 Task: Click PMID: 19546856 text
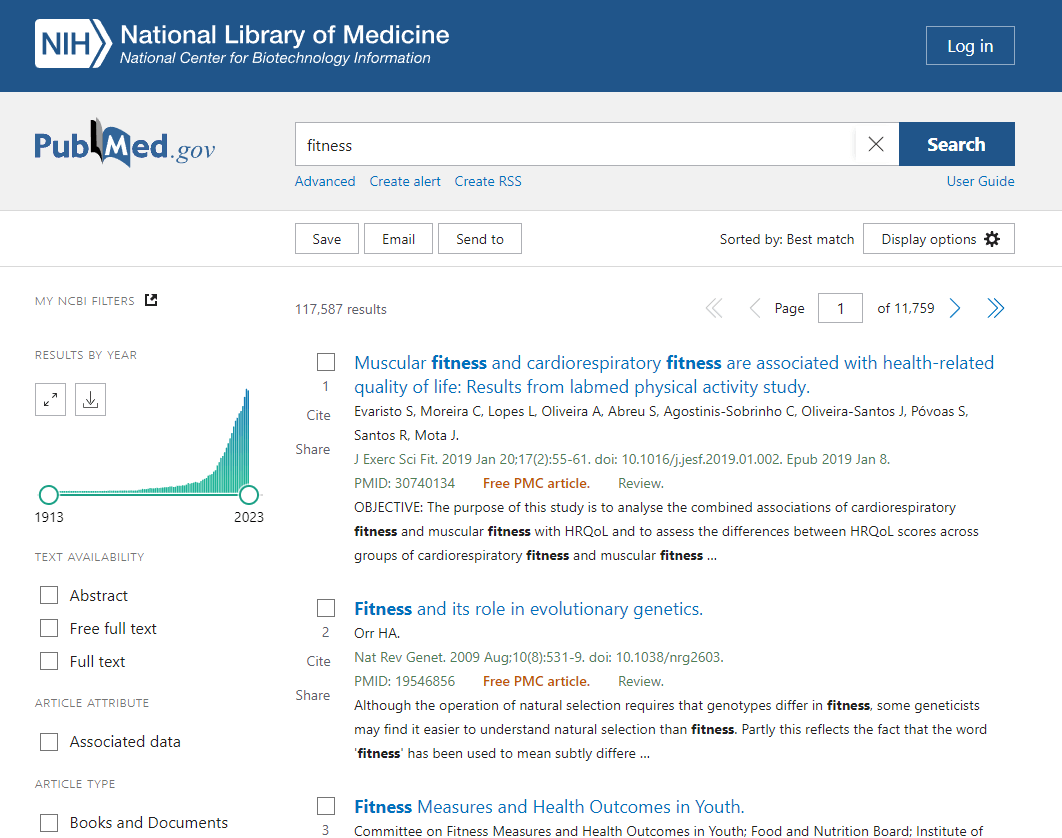(404, 682)
